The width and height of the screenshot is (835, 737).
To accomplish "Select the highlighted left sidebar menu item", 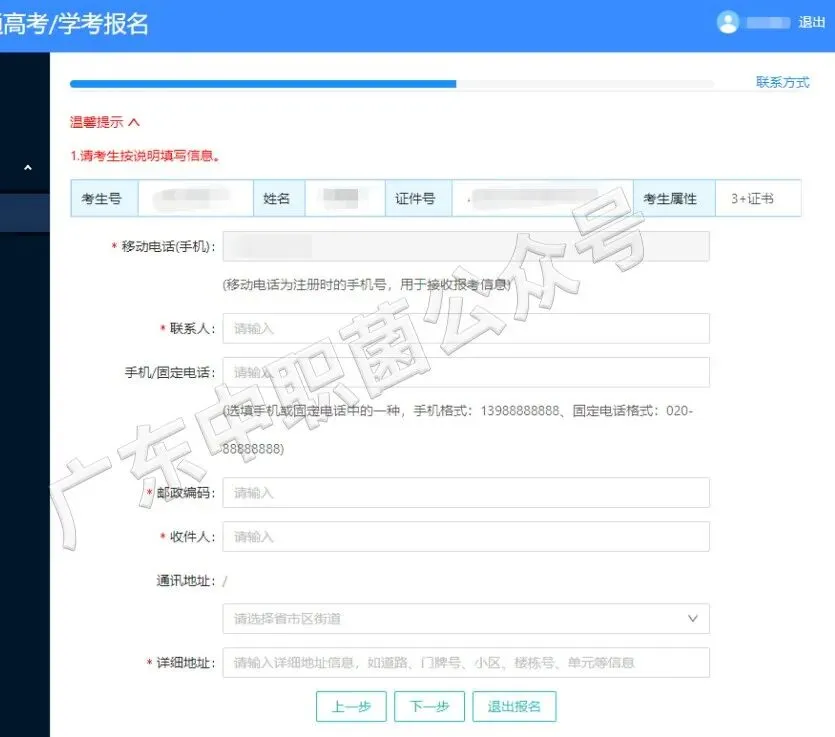I will (x=24, y=213).
